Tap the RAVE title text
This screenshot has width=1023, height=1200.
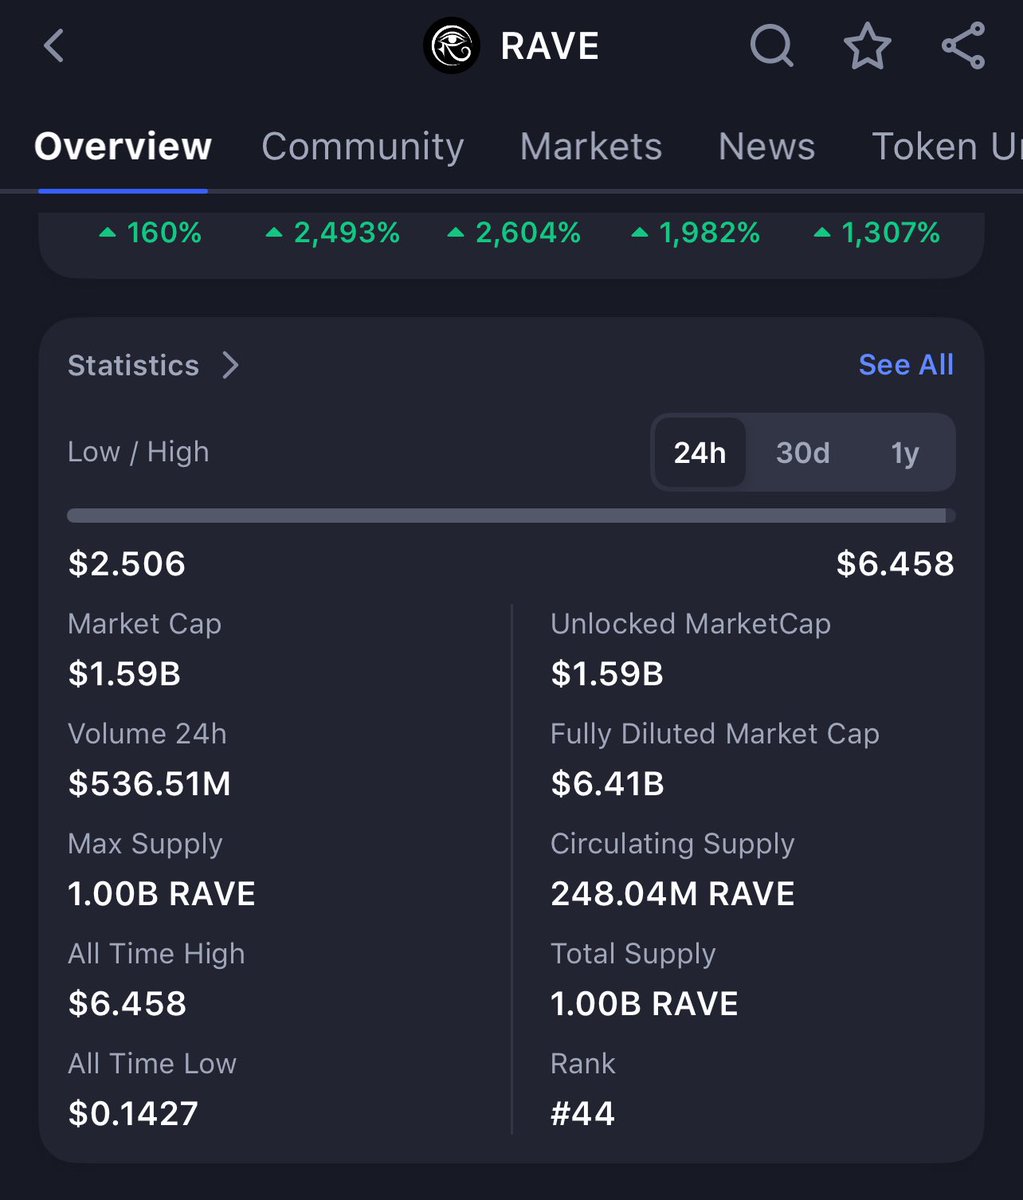pyautogui.click(x=550, y=46)
